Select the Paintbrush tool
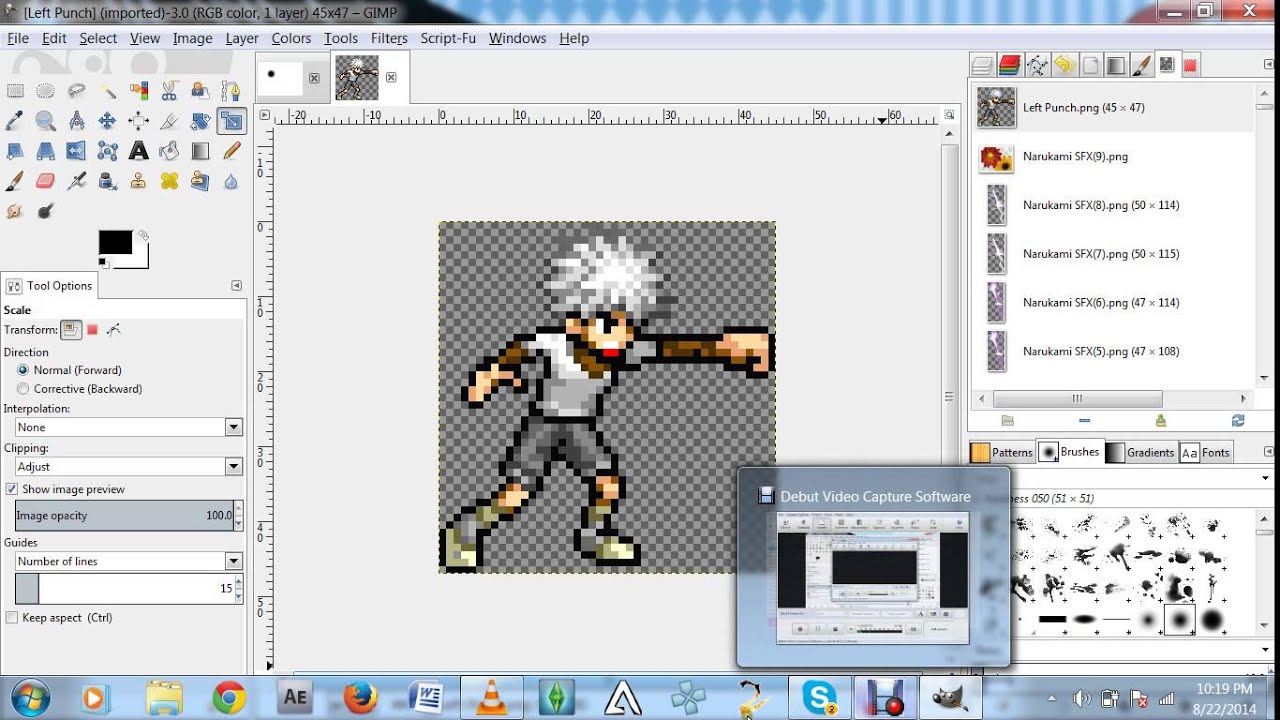The height and width of the screenshot is (720, 1280). tap(15, 181)
